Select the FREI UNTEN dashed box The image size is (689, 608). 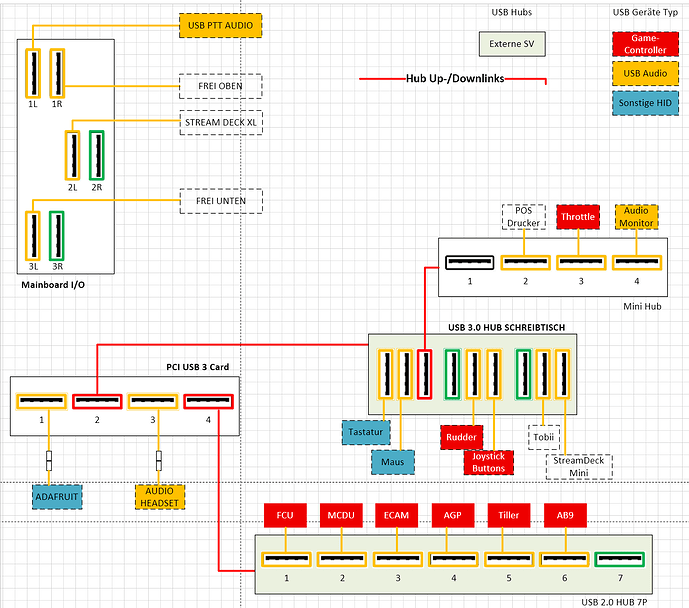tap(221, 201)
